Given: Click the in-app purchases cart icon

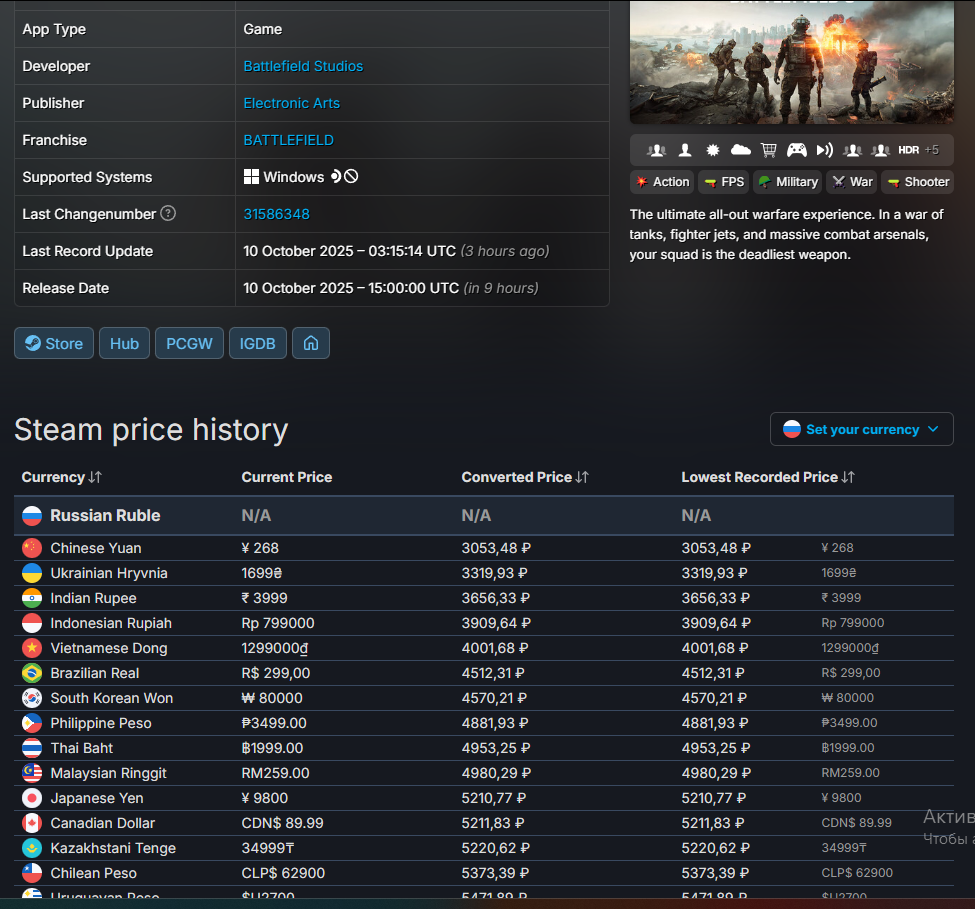Looking at the screenshot, I should pyautogui.click(x=769, y=150).
